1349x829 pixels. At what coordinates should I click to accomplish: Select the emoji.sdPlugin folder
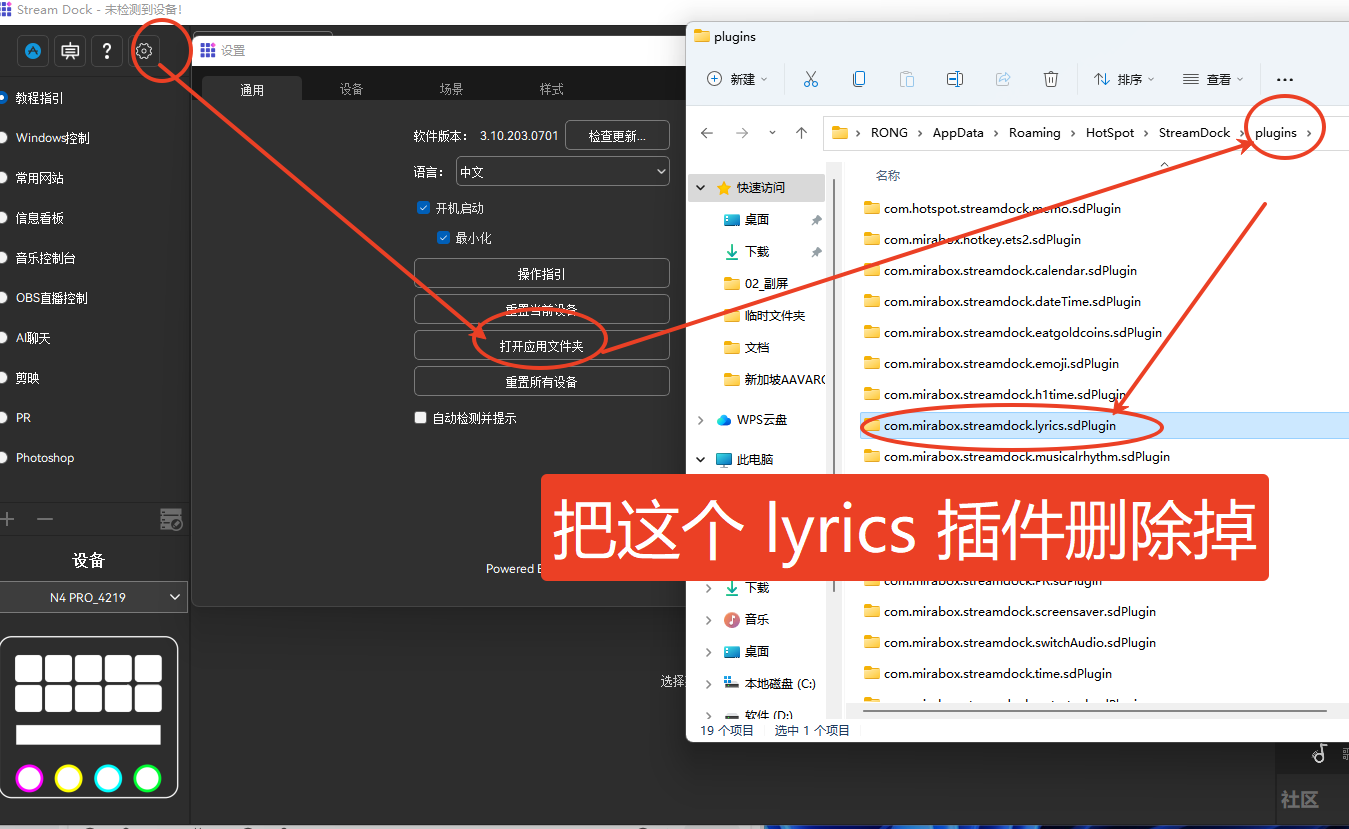(1001, 364)
